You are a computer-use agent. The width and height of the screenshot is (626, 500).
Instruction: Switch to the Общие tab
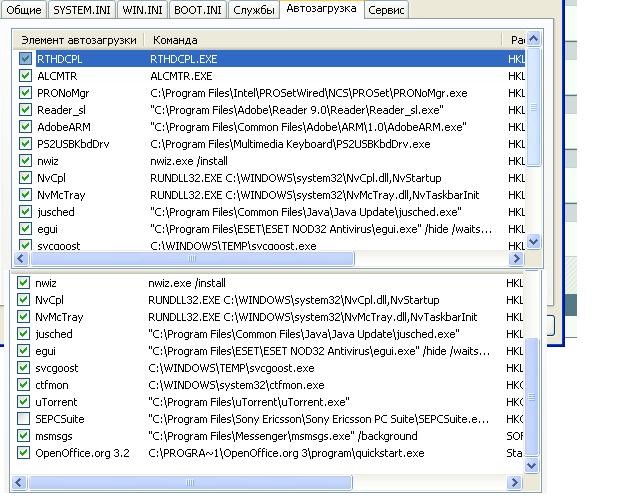tap(24, 10)
